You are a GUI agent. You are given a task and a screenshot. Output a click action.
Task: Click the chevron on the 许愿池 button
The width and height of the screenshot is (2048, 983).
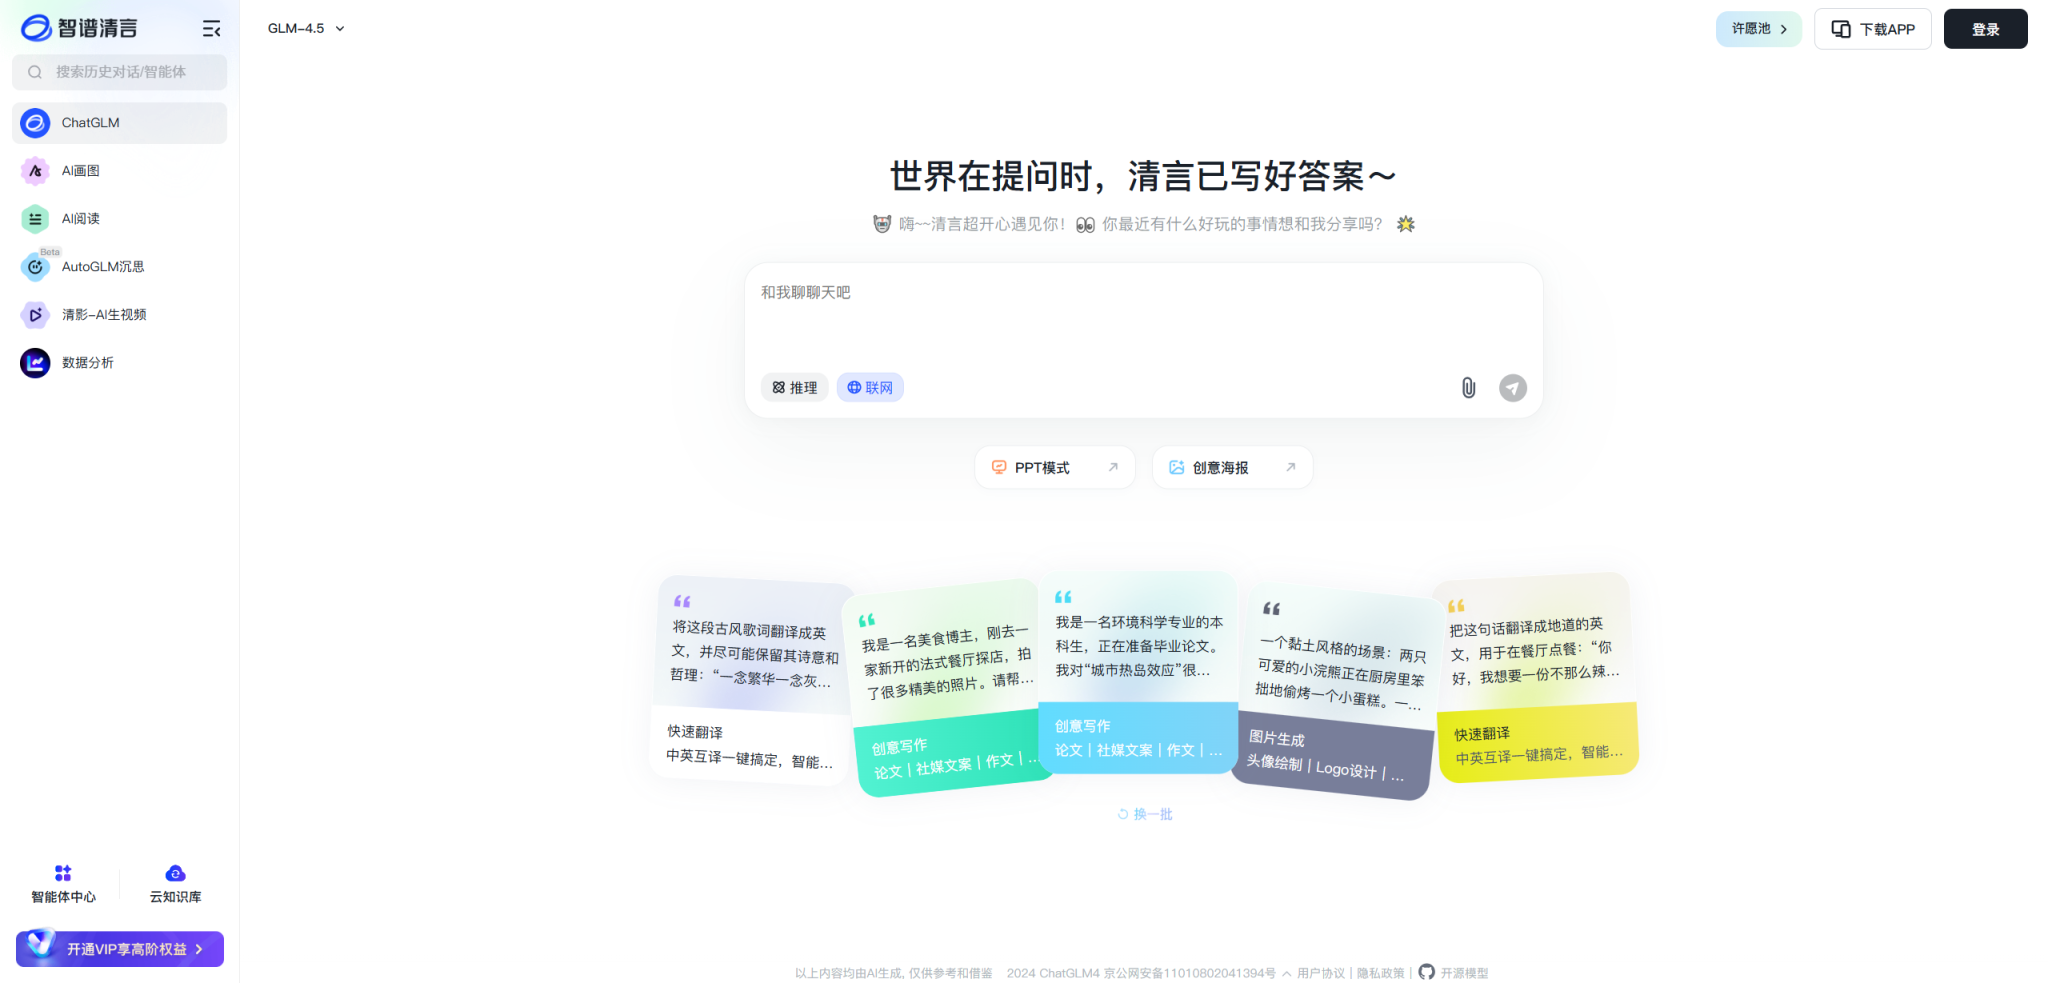coord(1784,29)
